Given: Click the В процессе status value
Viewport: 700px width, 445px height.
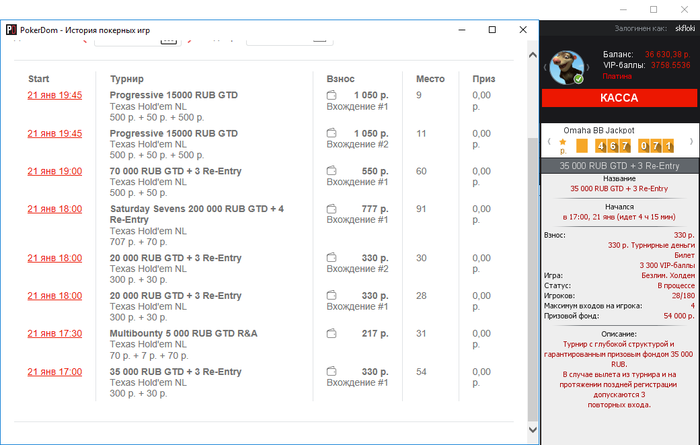Looking at the screenshot, I should 676,286.
